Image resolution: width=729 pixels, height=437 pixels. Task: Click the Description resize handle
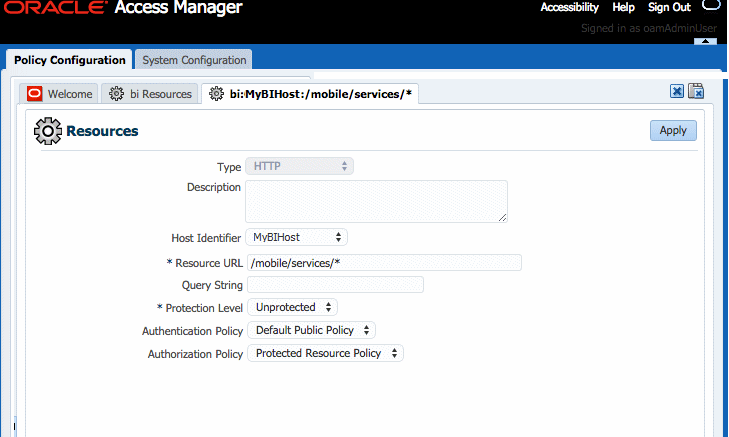pyautogui.click(x=502, y=218)
